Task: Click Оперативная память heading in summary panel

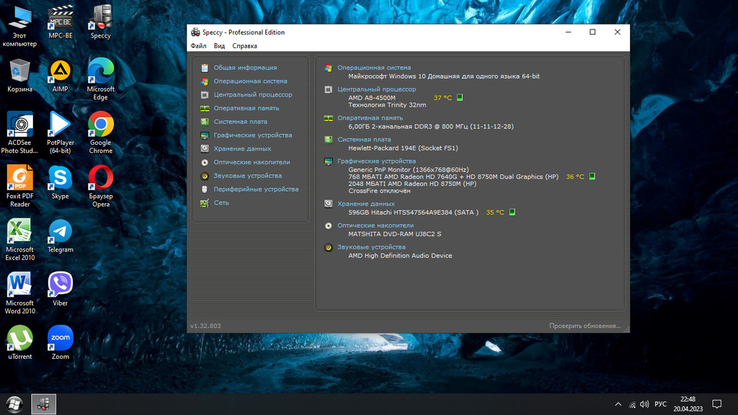Action: [370, 118]
